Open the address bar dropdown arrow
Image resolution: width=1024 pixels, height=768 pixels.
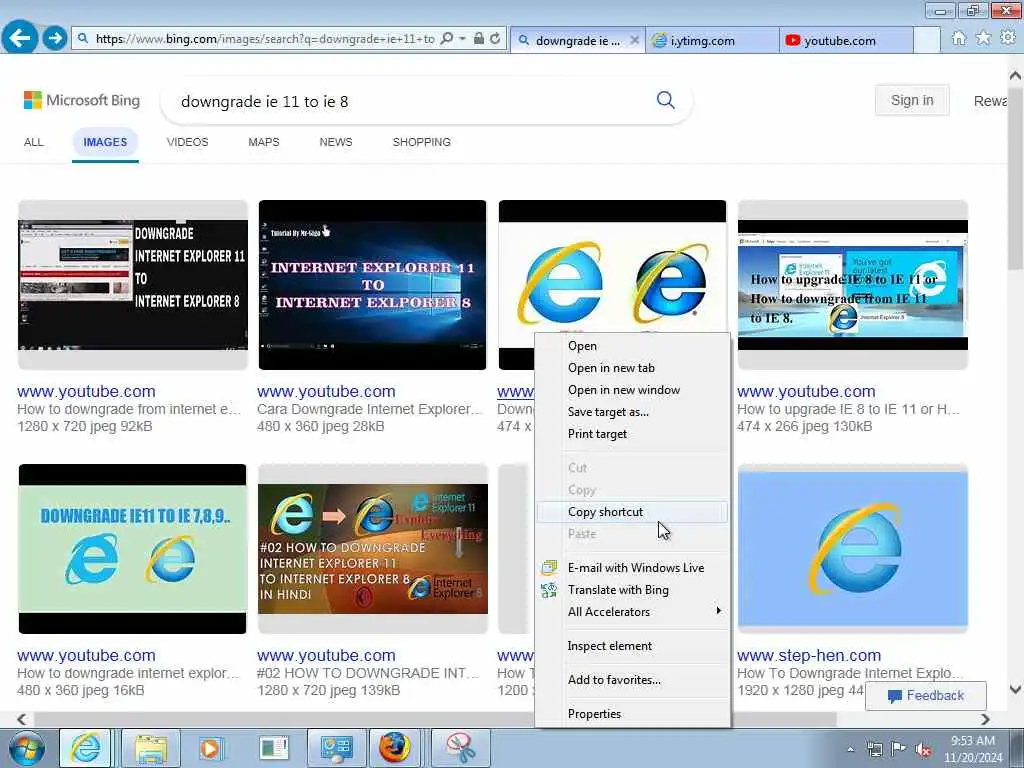click(462, 39)
